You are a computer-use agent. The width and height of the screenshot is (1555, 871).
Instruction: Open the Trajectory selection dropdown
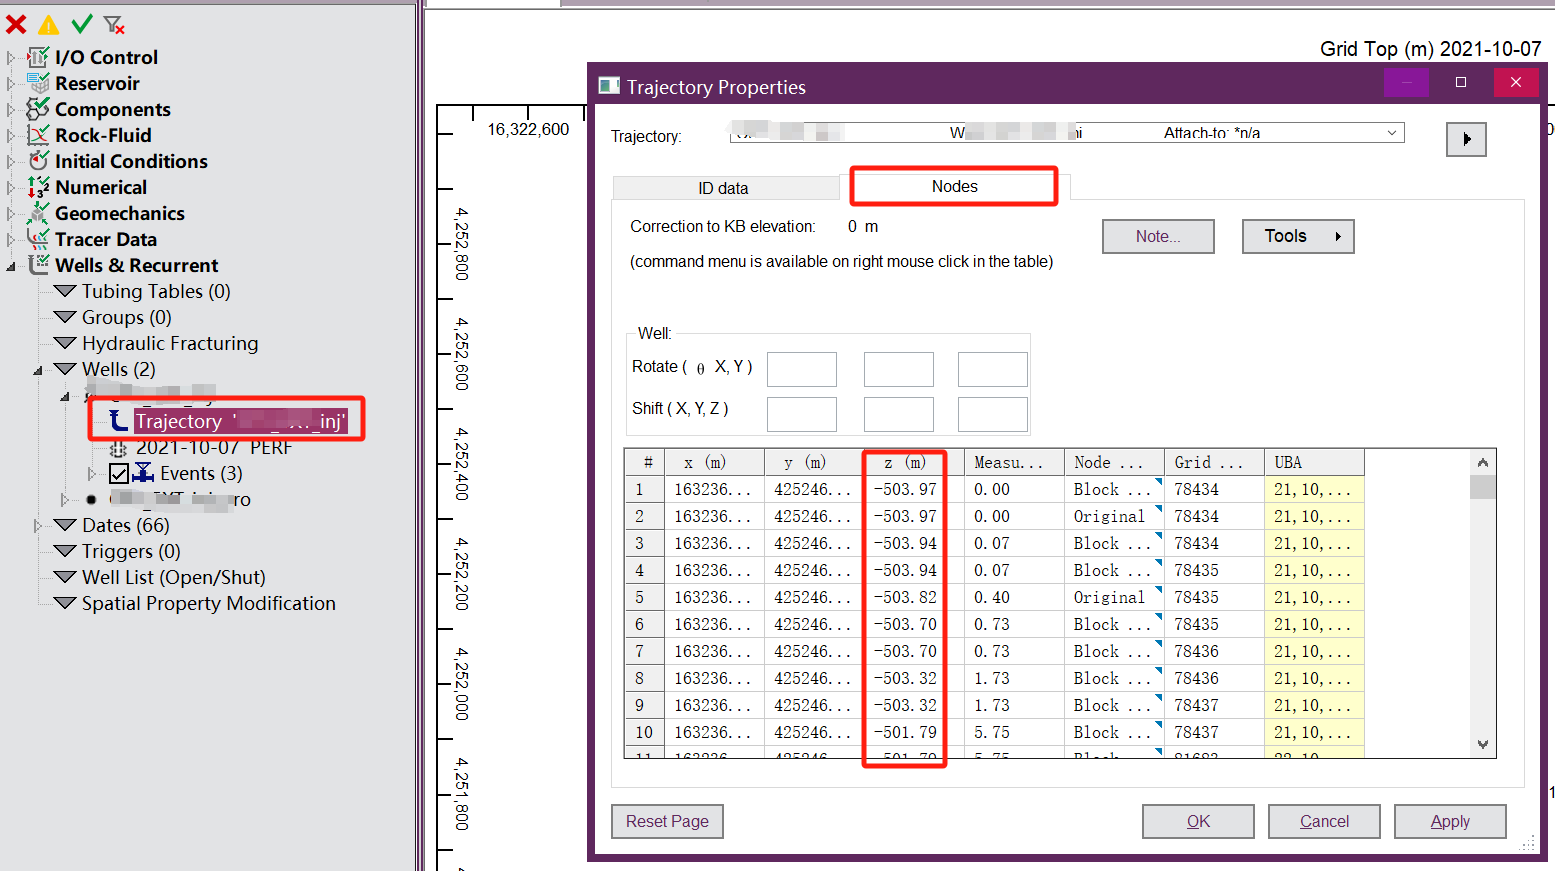tap(1391, 133)
